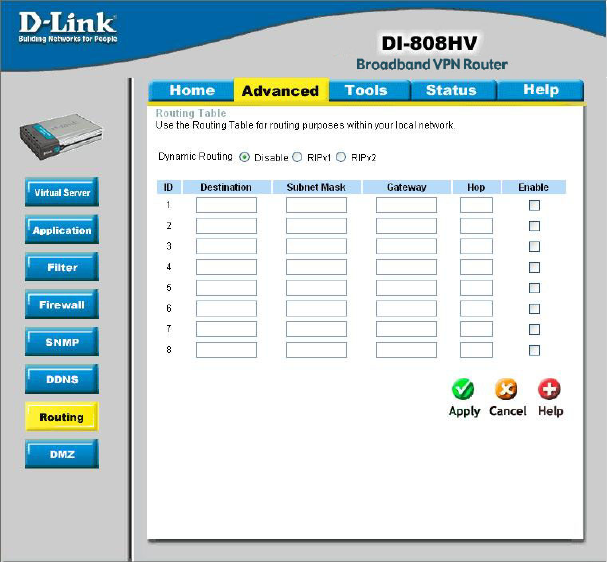This screenshot has width=607, height=562.
Task: Open the Help tab
Action: tap(540, 91)
